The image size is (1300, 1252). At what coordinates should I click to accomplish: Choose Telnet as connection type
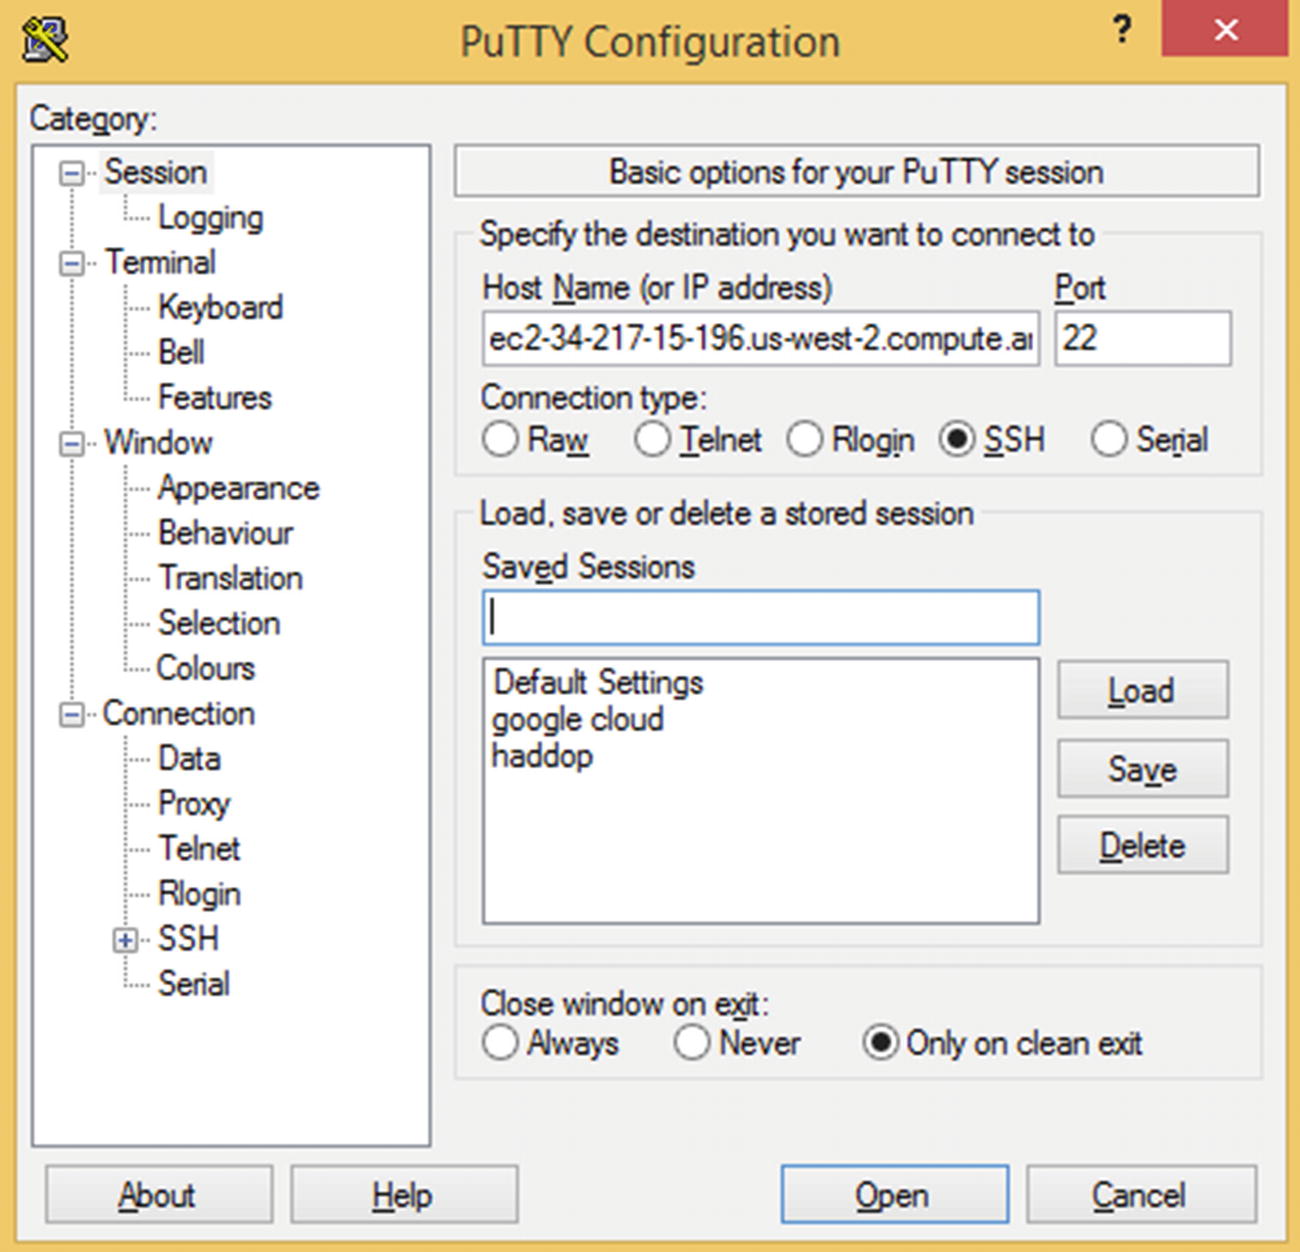(x=652, y=439)
